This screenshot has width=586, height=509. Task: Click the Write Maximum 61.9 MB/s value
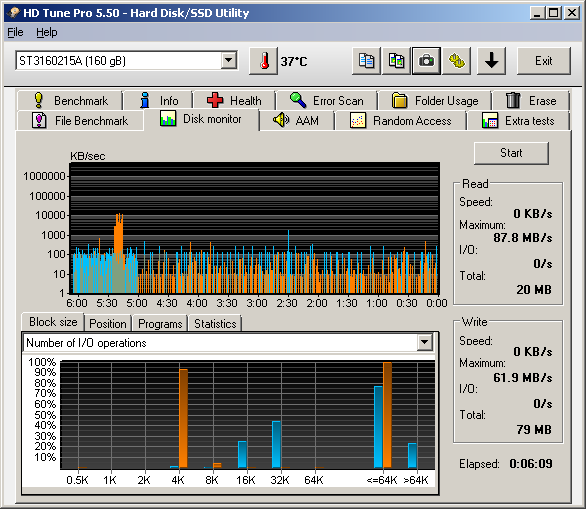click(x=522, y=377)
